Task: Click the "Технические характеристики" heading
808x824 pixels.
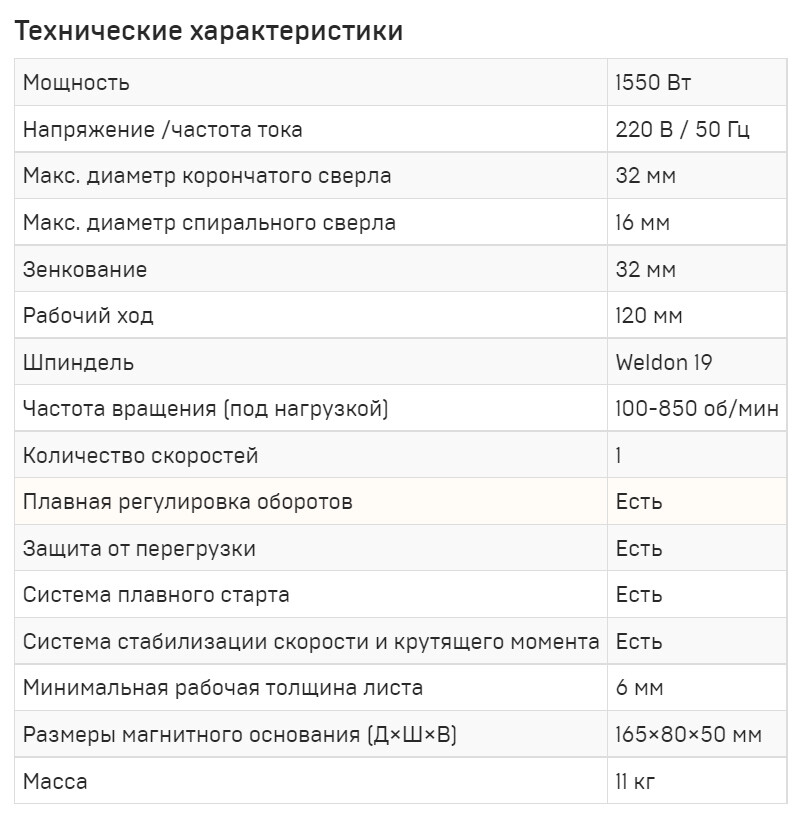Action: (209, 32)
